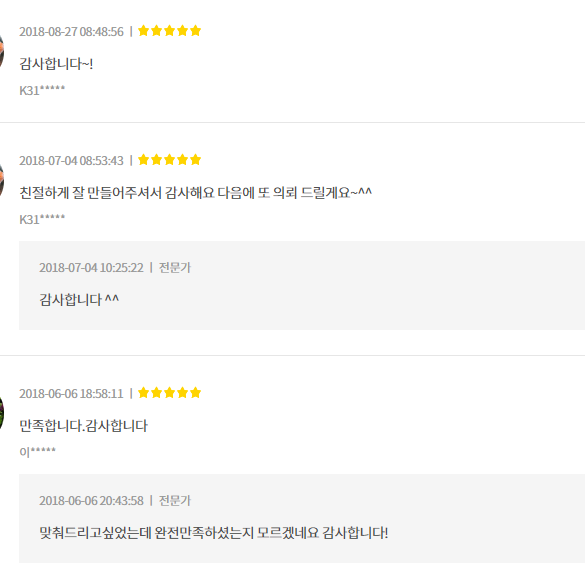Click the review text 만족합니다.감사합니다
The image size is (585, 570).
83,426
